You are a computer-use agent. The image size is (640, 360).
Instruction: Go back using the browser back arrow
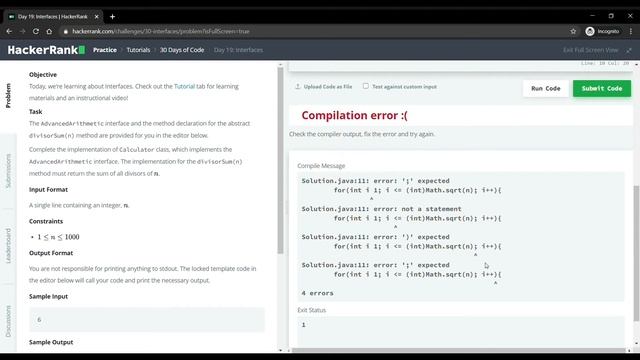[x=9, y=31]
